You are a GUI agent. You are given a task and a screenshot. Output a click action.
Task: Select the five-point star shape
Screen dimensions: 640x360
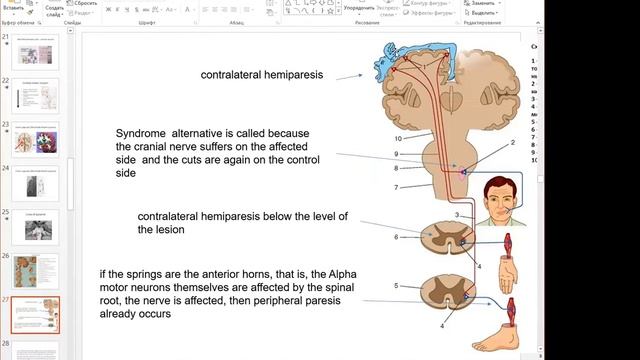pyautogui.click(x=330, y=11)
